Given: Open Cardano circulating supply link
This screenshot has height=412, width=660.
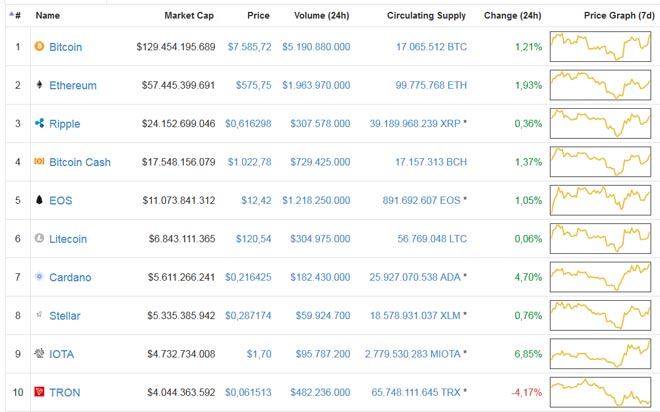Looking at the screenshot, I should 414,277.
